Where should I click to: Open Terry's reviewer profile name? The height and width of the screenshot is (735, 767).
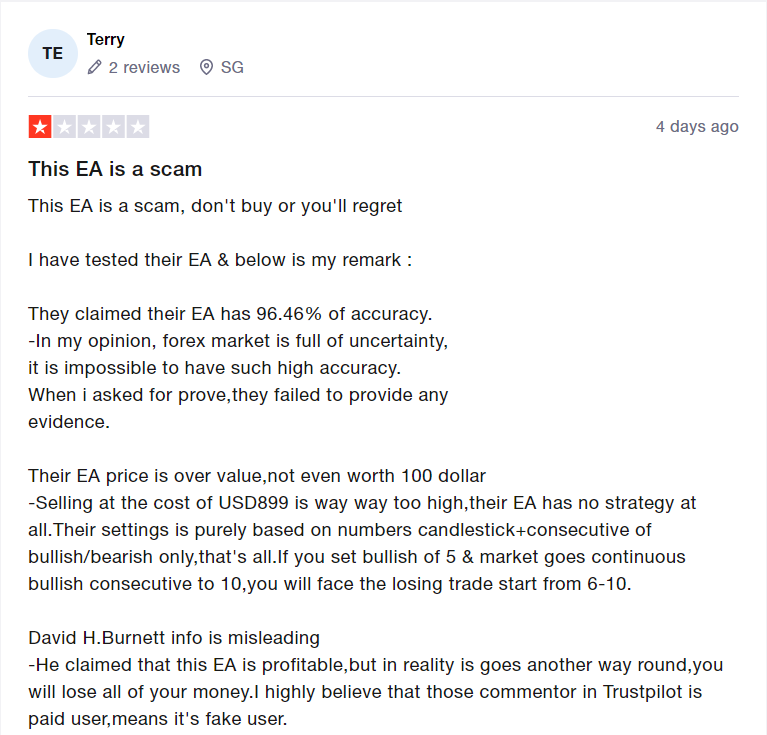[106, 40]
